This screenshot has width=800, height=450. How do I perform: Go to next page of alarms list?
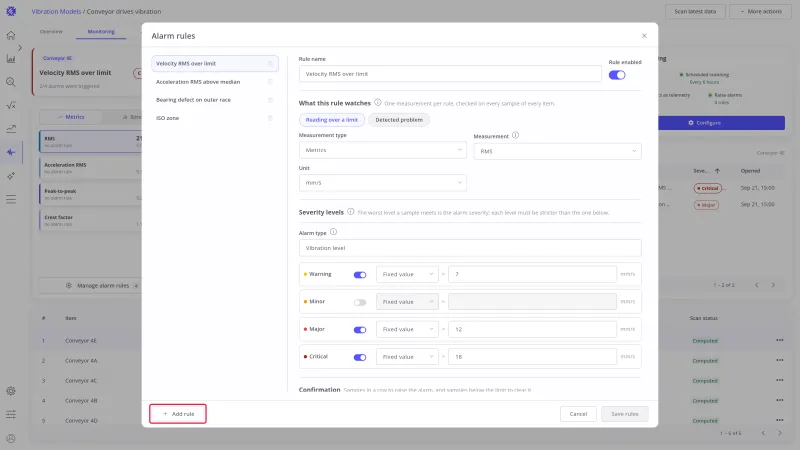tap(773, 285)
